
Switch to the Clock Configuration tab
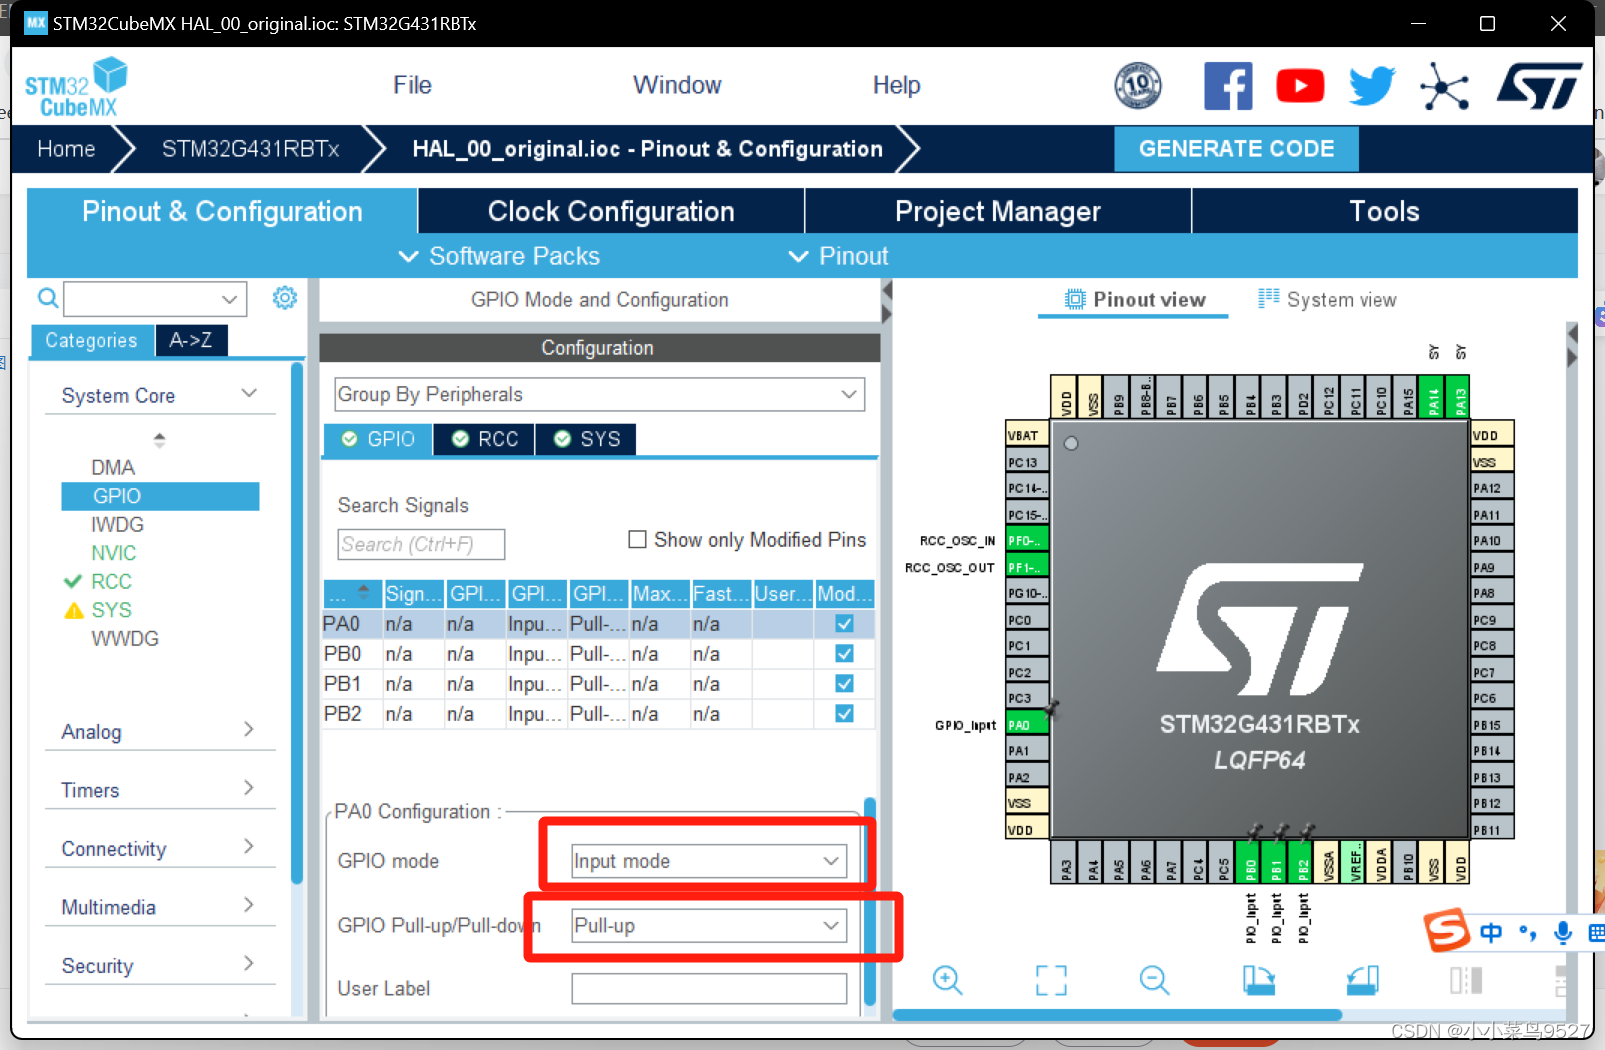click(x=611, y=212)
